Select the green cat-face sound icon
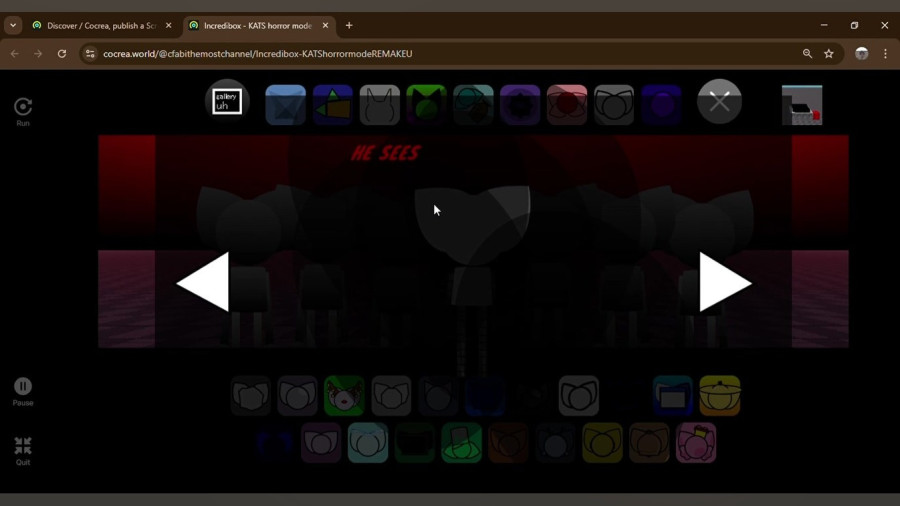Screen dimensions: 900x506 pos(344,396)
